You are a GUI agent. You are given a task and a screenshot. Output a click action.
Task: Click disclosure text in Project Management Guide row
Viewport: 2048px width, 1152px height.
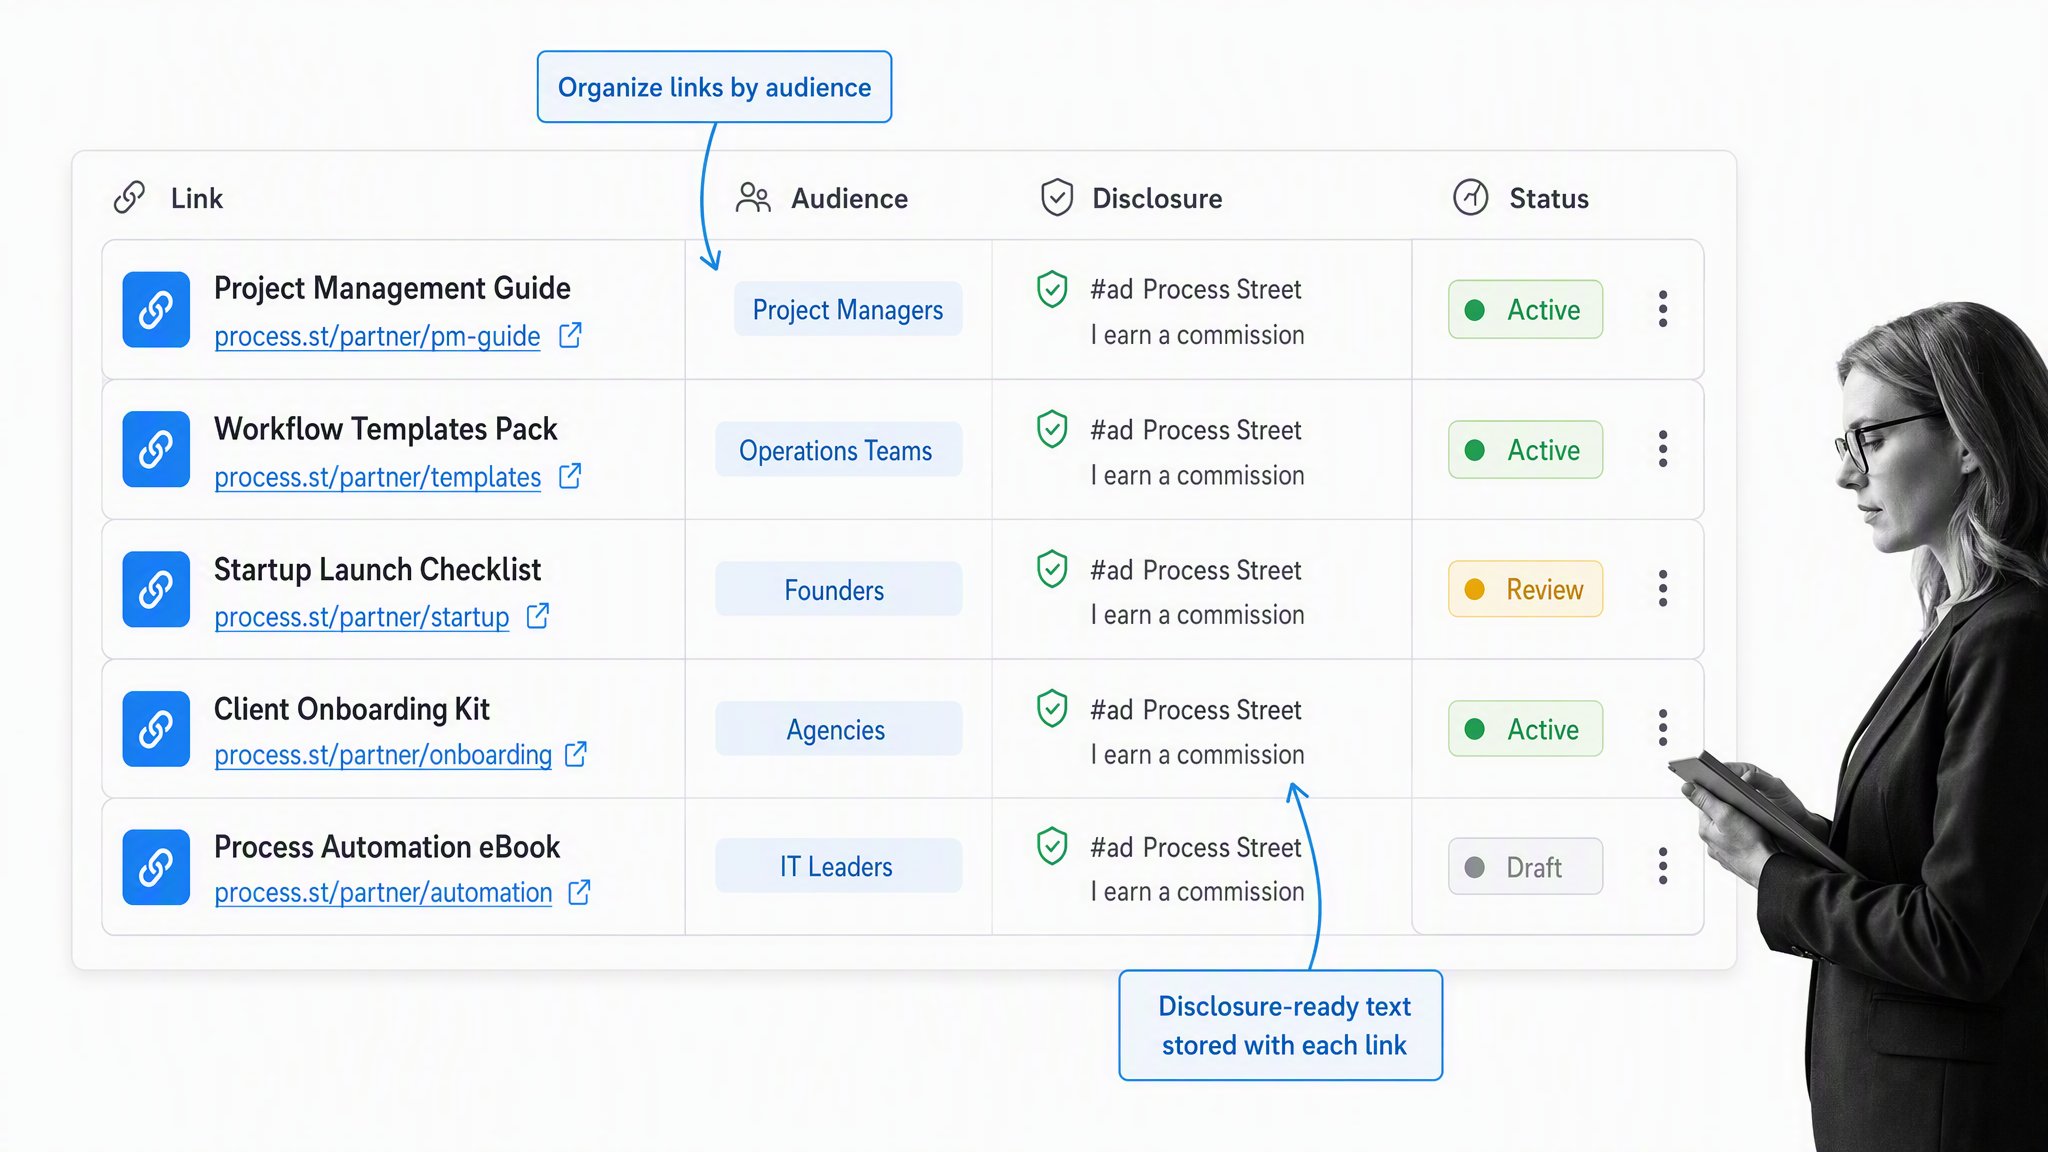click(1197, 312)
